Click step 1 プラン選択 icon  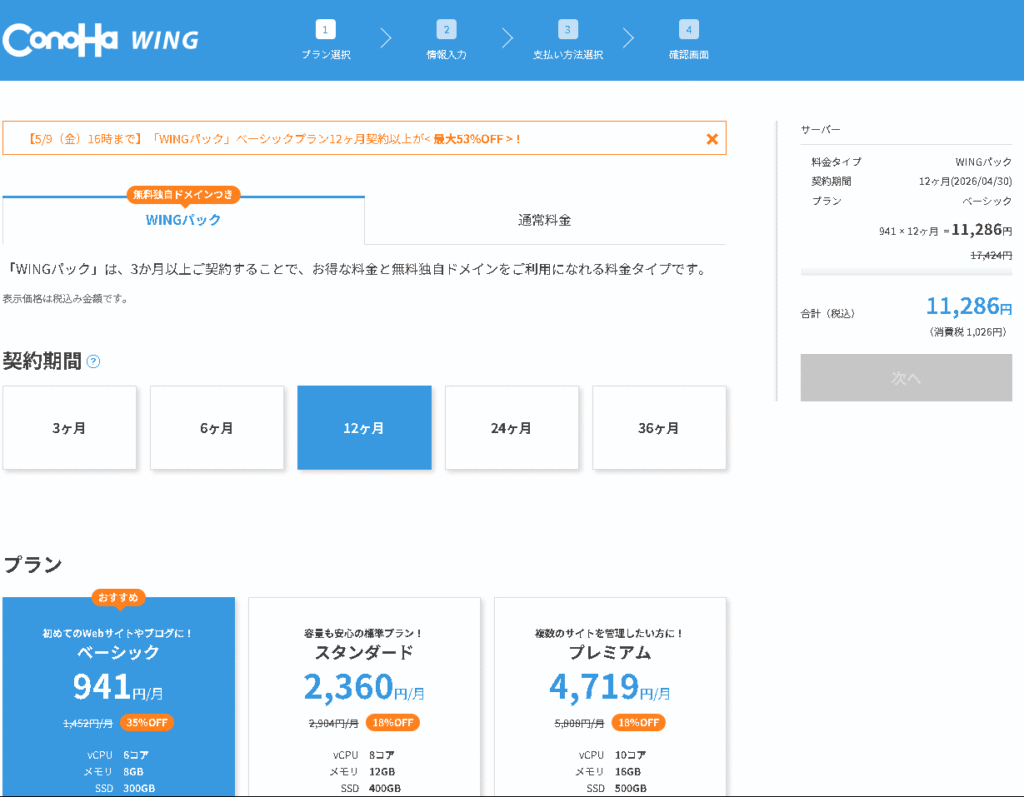325,29
